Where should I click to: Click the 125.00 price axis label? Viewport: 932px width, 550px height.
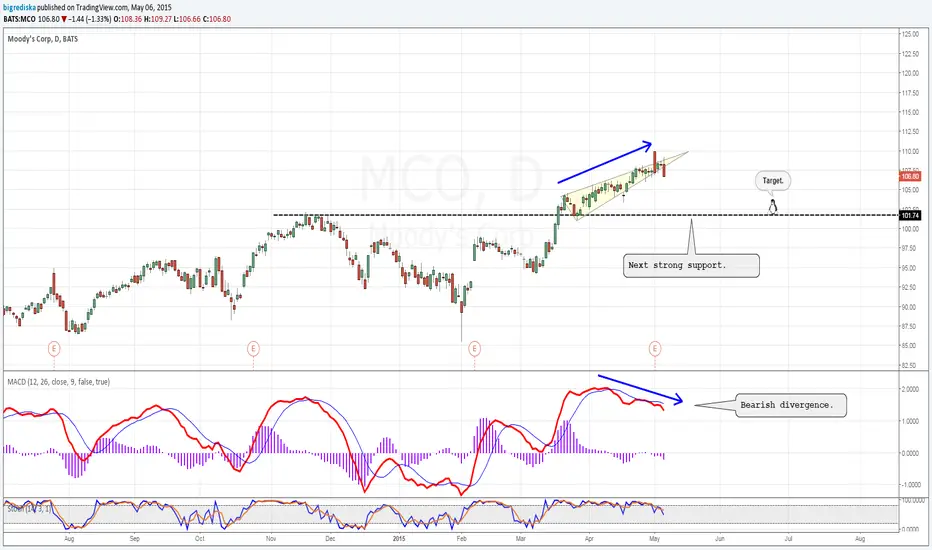[x=911, y=34]
